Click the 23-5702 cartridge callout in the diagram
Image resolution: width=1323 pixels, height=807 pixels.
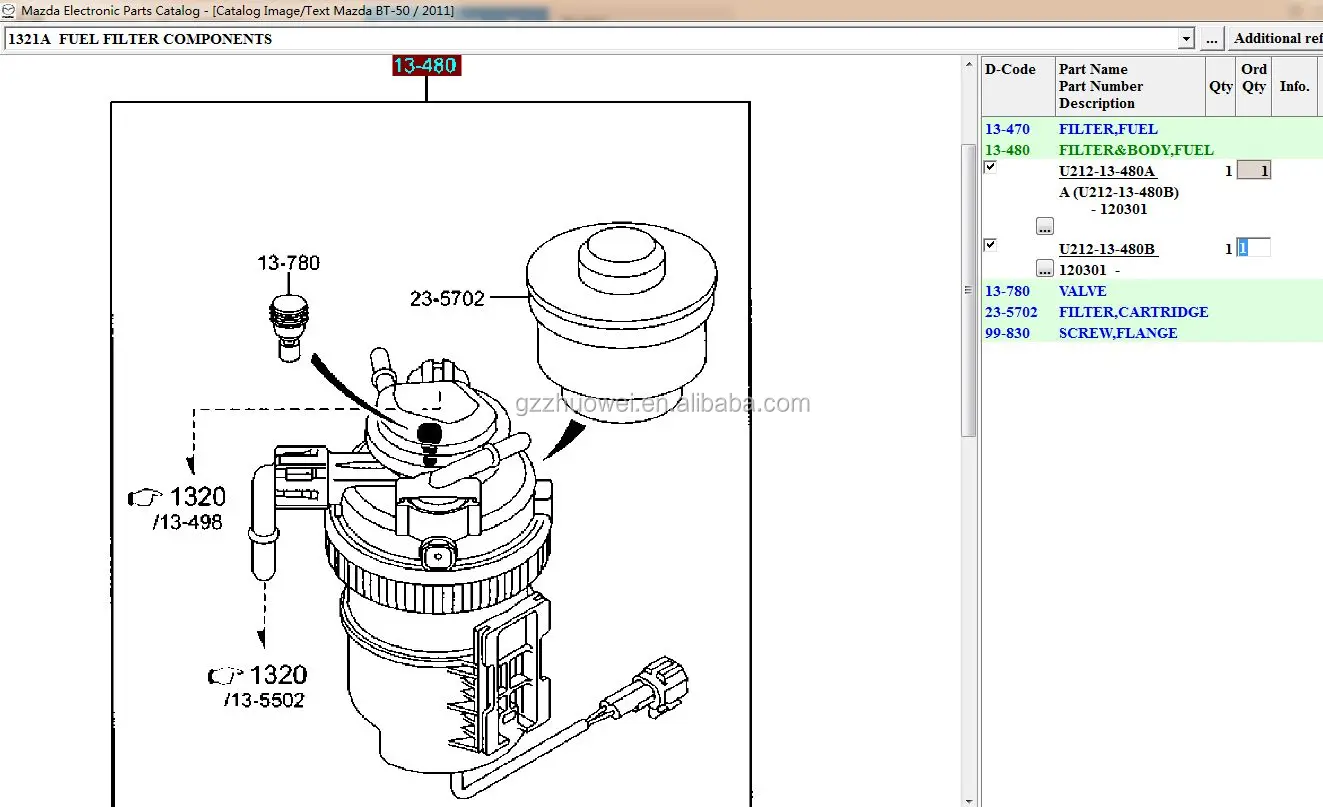(x=446, y=298)
